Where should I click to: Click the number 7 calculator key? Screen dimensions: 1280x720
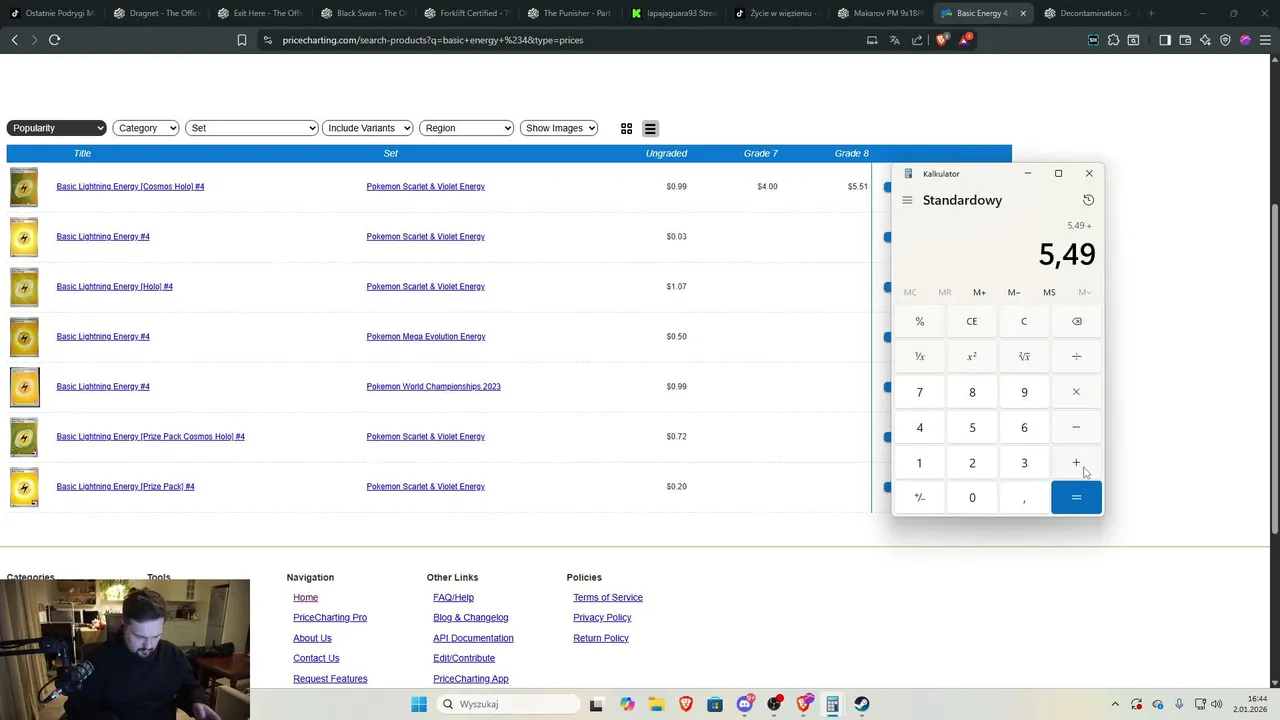920,392
